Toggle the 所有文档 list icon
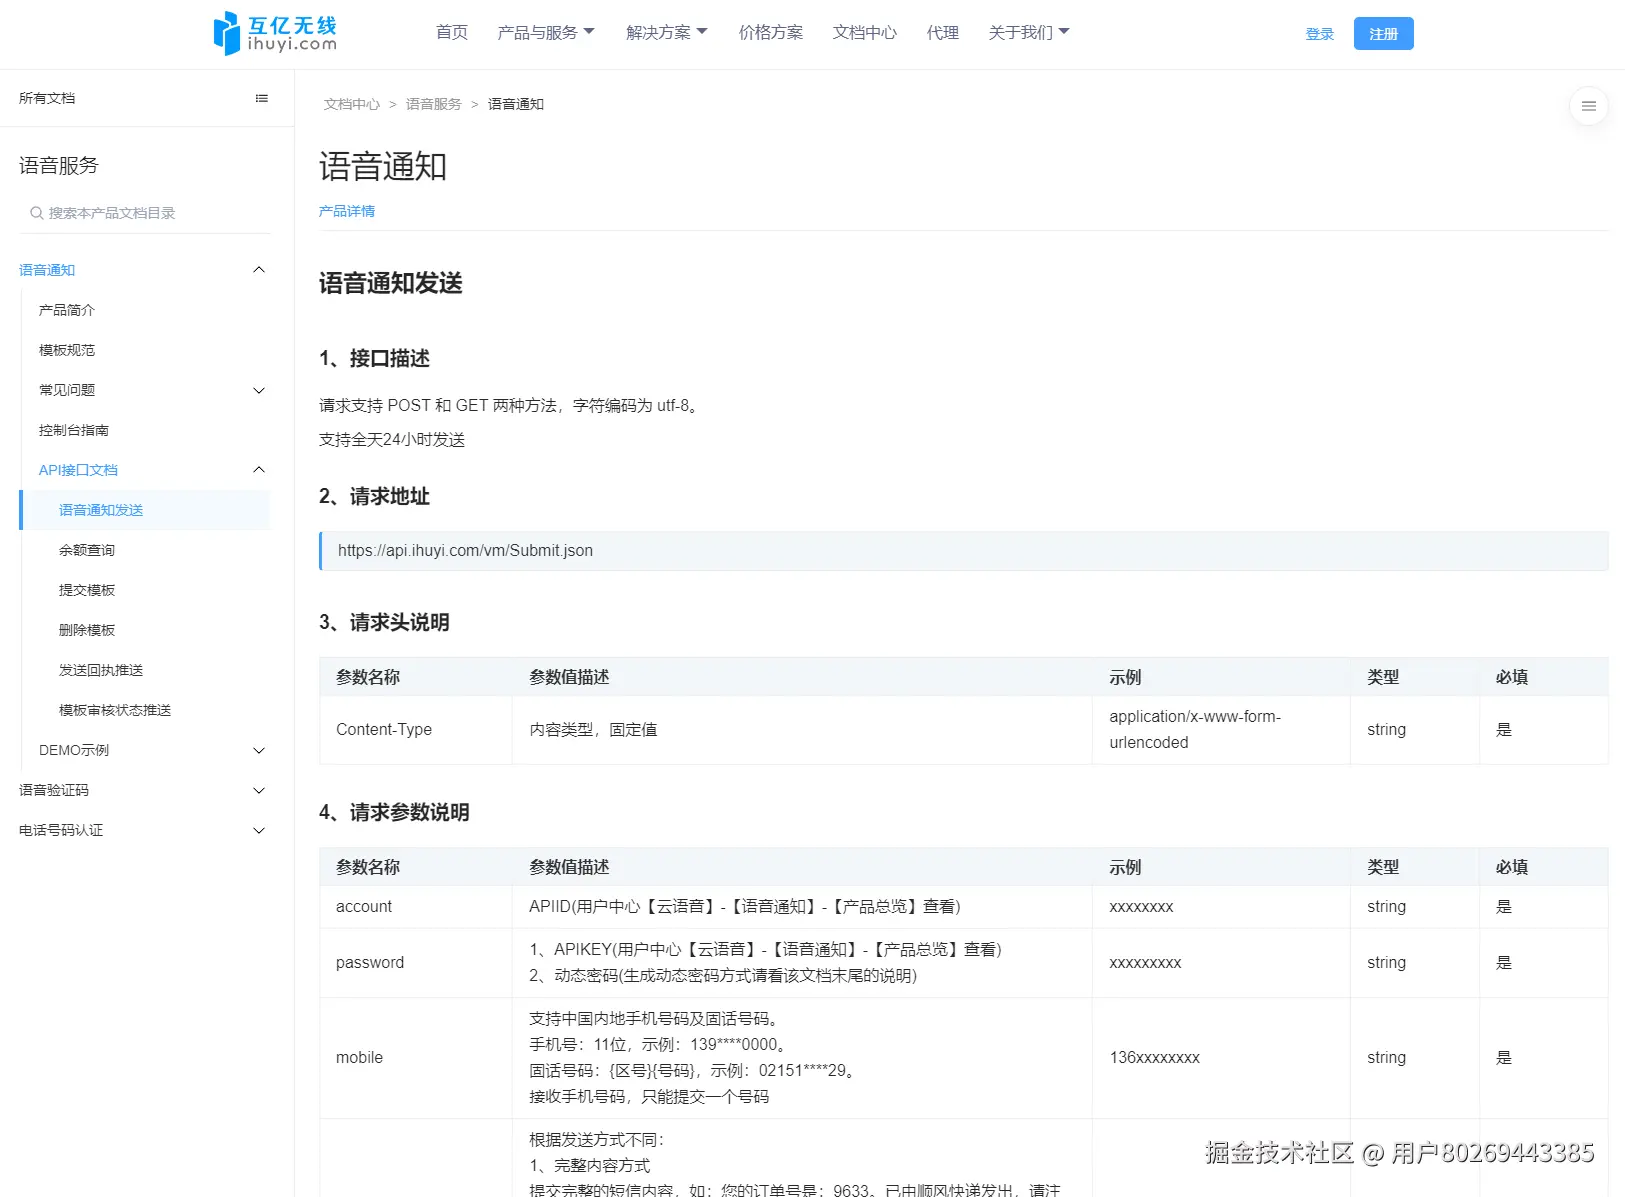The height and width of the screenshot is (1197, 1625). point(262,98)
